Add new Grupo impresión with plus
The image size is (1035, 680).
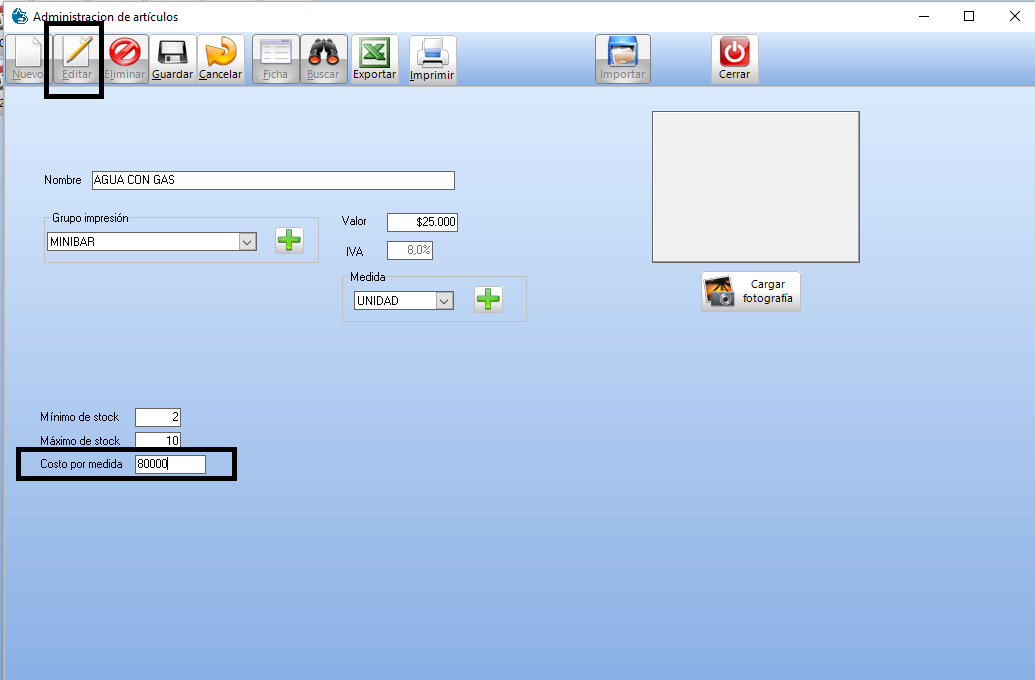click(x=289, y=241)
